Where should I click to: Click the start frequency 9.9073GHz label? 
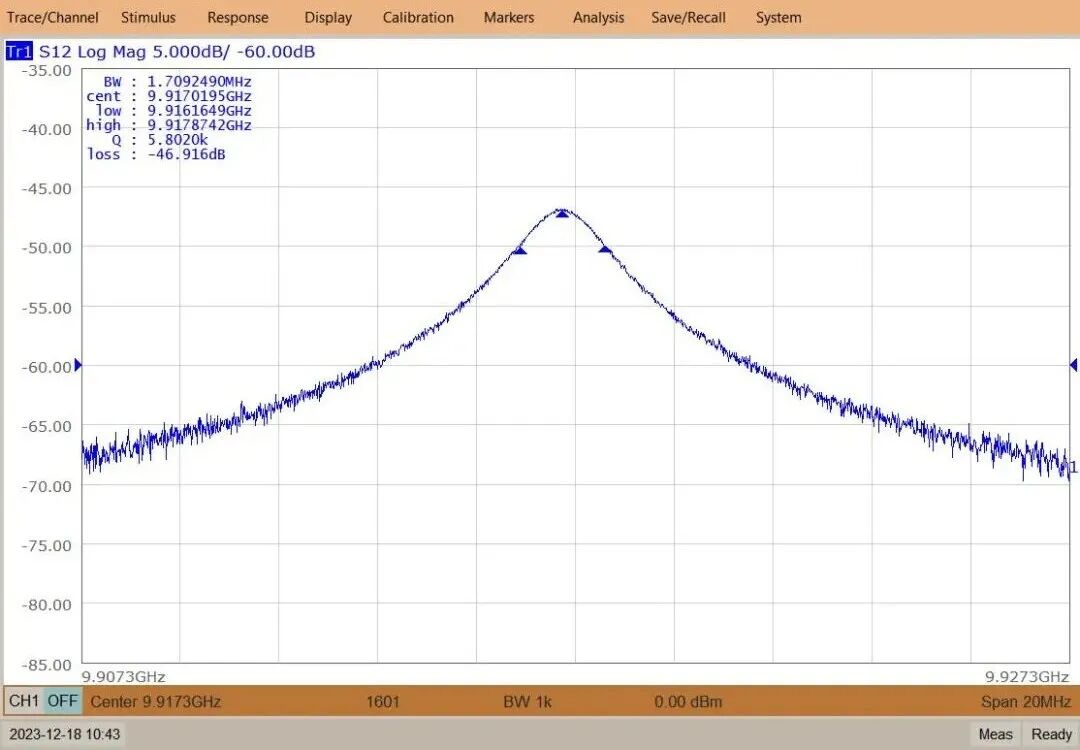(123, 676)
